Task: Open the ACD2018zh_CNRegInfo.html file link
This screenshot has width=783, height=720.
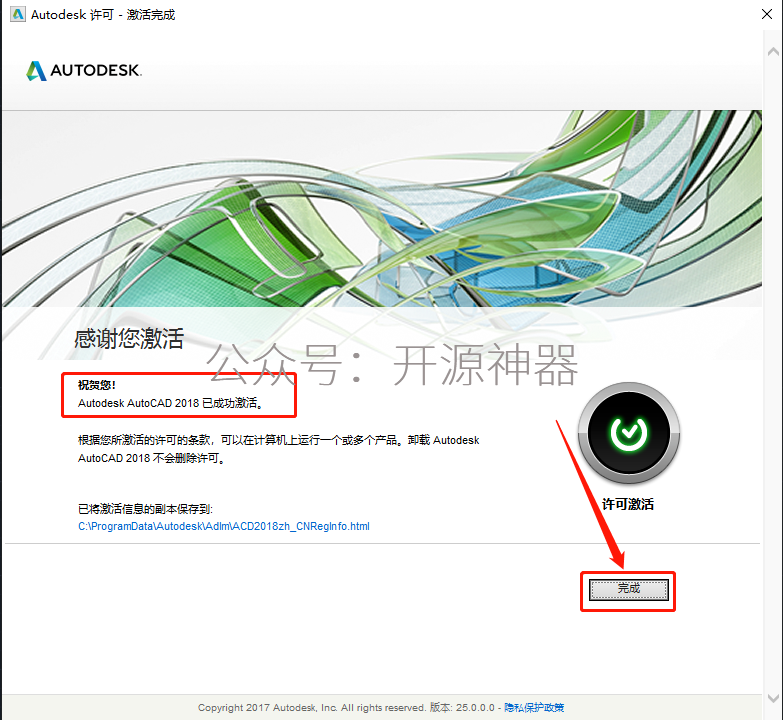Action: [x=224, y=526]
